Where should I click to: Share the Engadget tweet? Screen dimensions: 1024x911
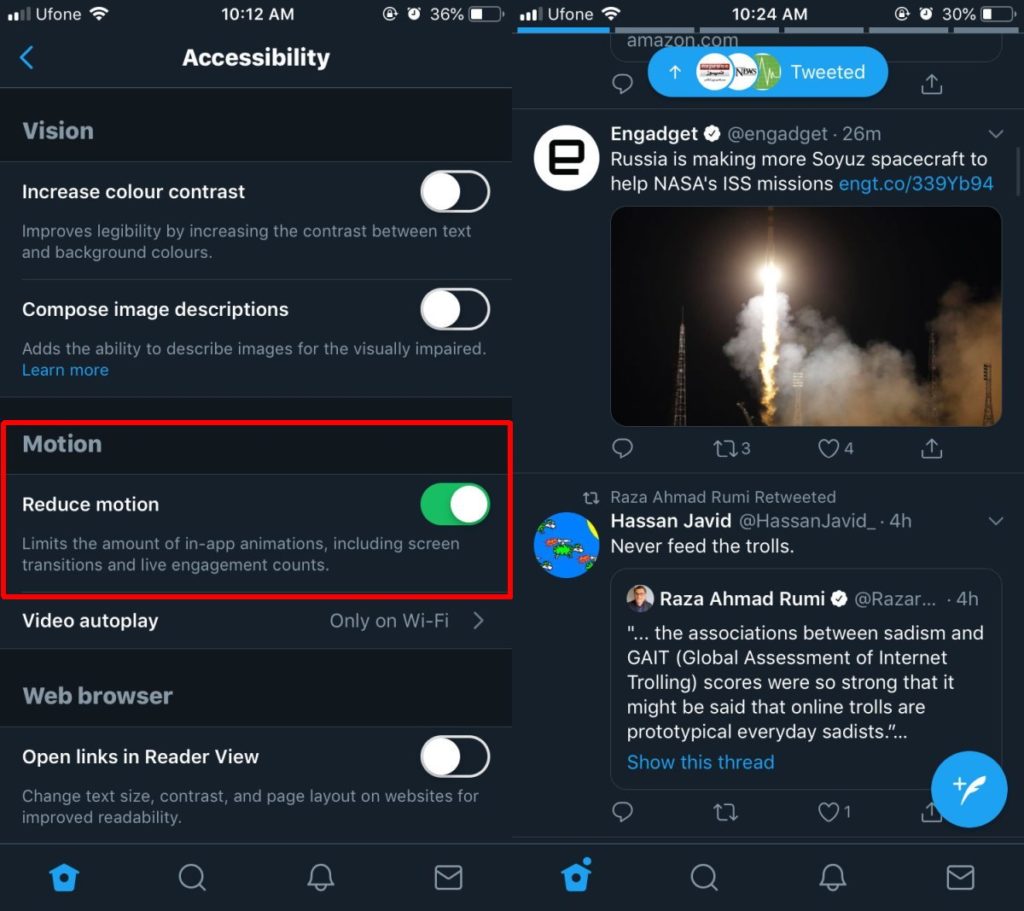pos(931,449)
